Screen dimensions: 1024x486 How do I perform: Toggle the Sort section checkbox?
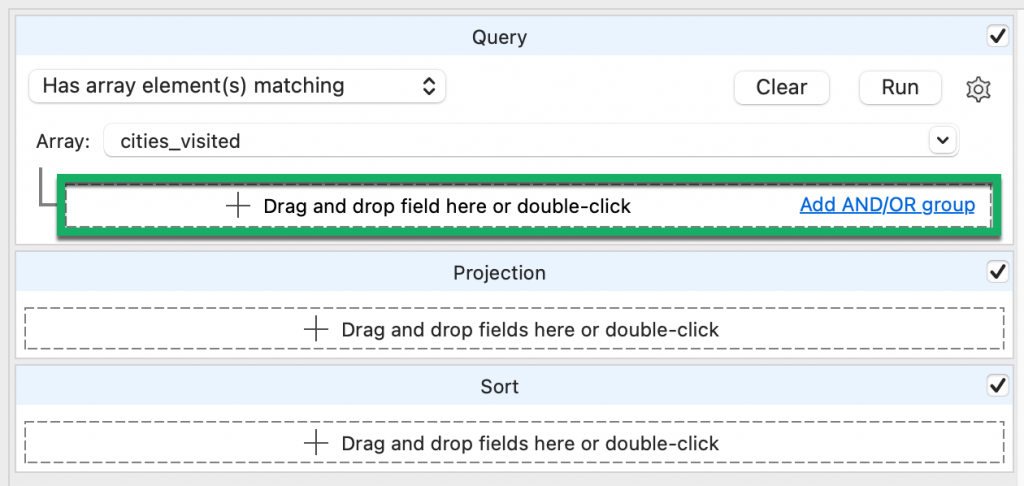[x=997, y=385]
